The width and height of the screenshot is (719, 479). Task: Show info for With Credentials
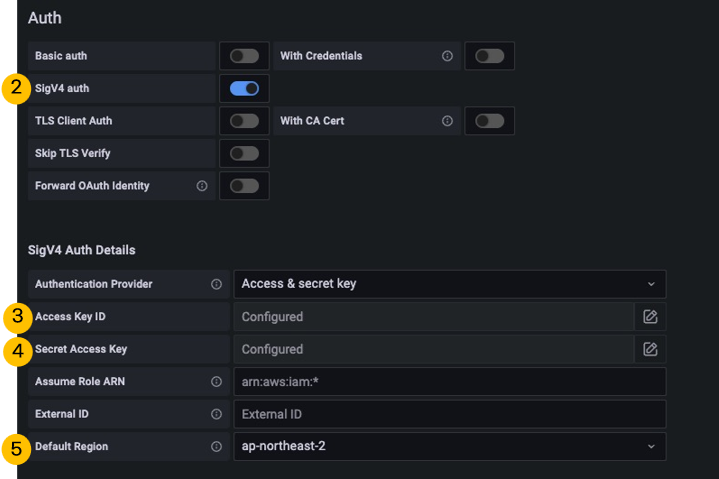coord(447,56)
